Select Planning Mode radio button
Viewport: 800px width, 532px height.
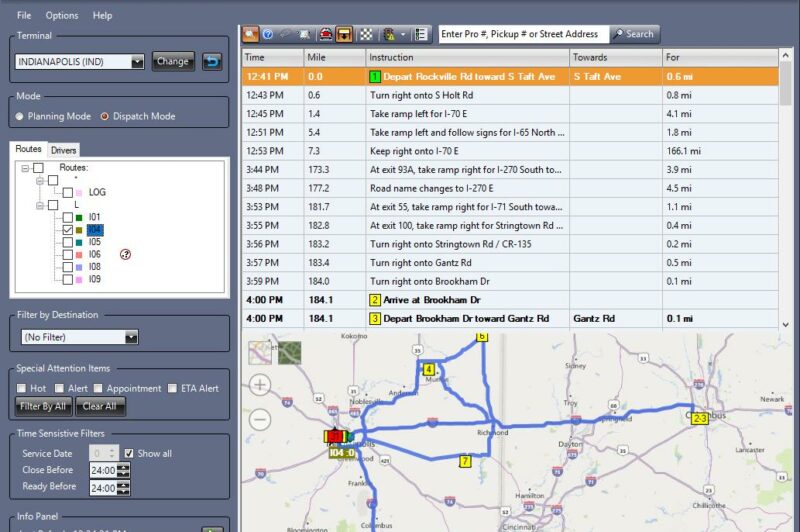21,116
